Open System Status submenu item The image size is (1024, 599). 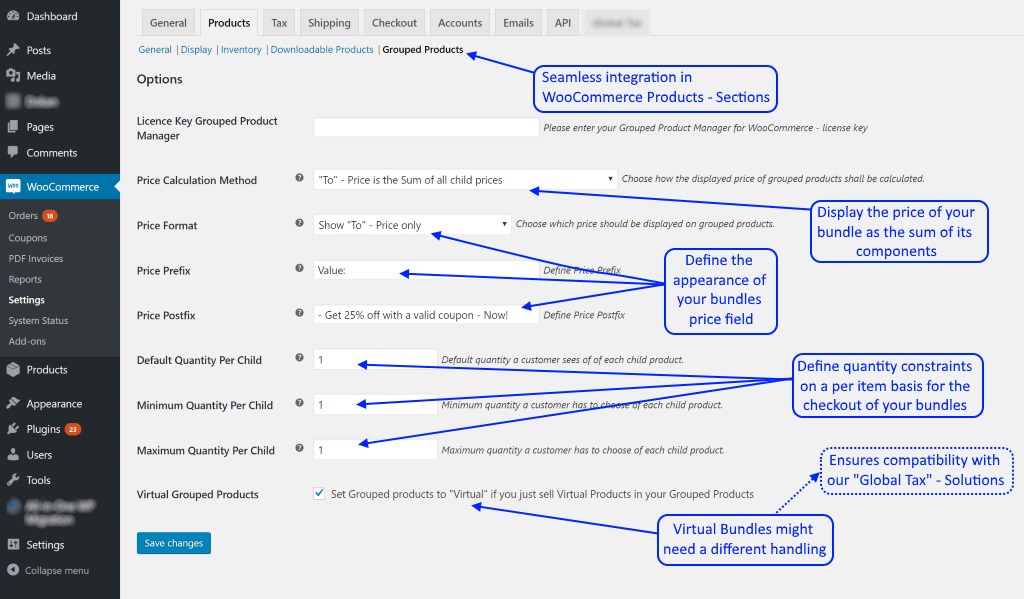38,321
